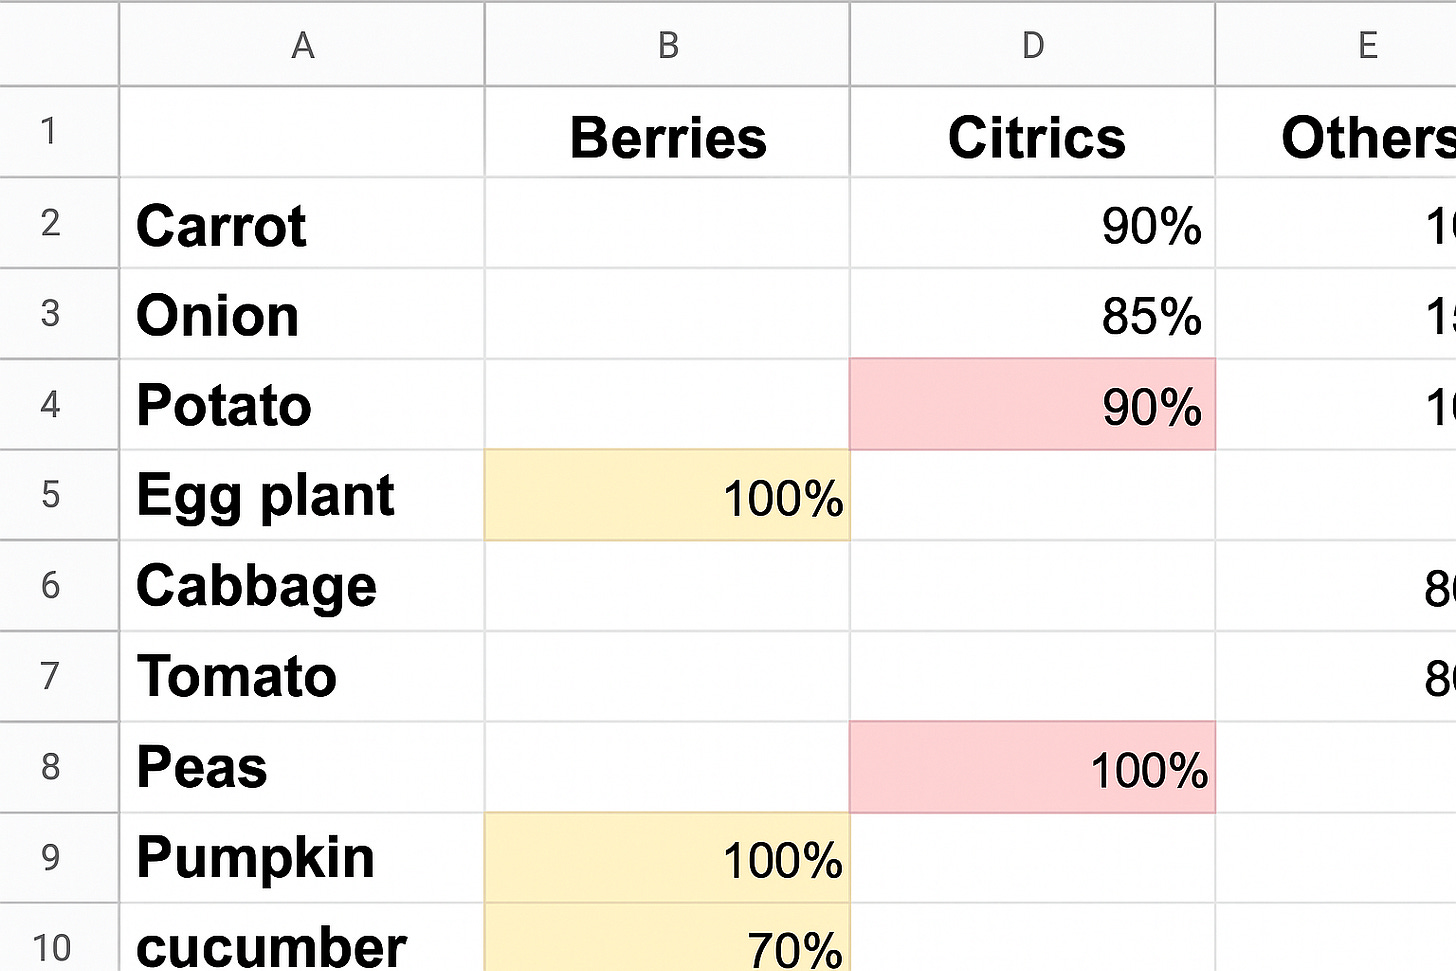Click row number 5
This screenshot has width=1456, height=971.
click(x=58, y=495)
